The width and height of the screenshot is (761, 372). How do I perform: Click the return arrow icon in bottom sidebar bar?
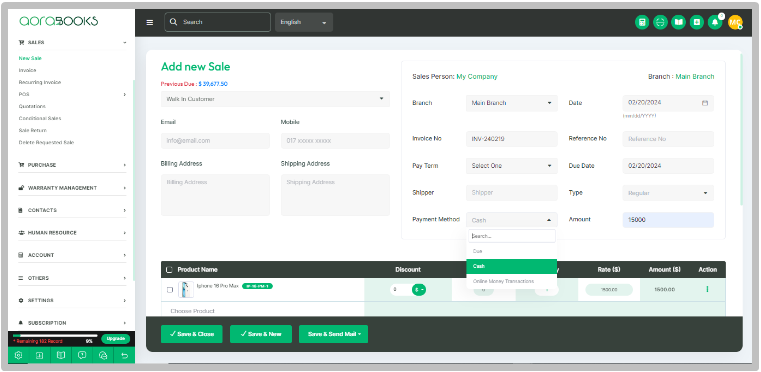(124, 355)
